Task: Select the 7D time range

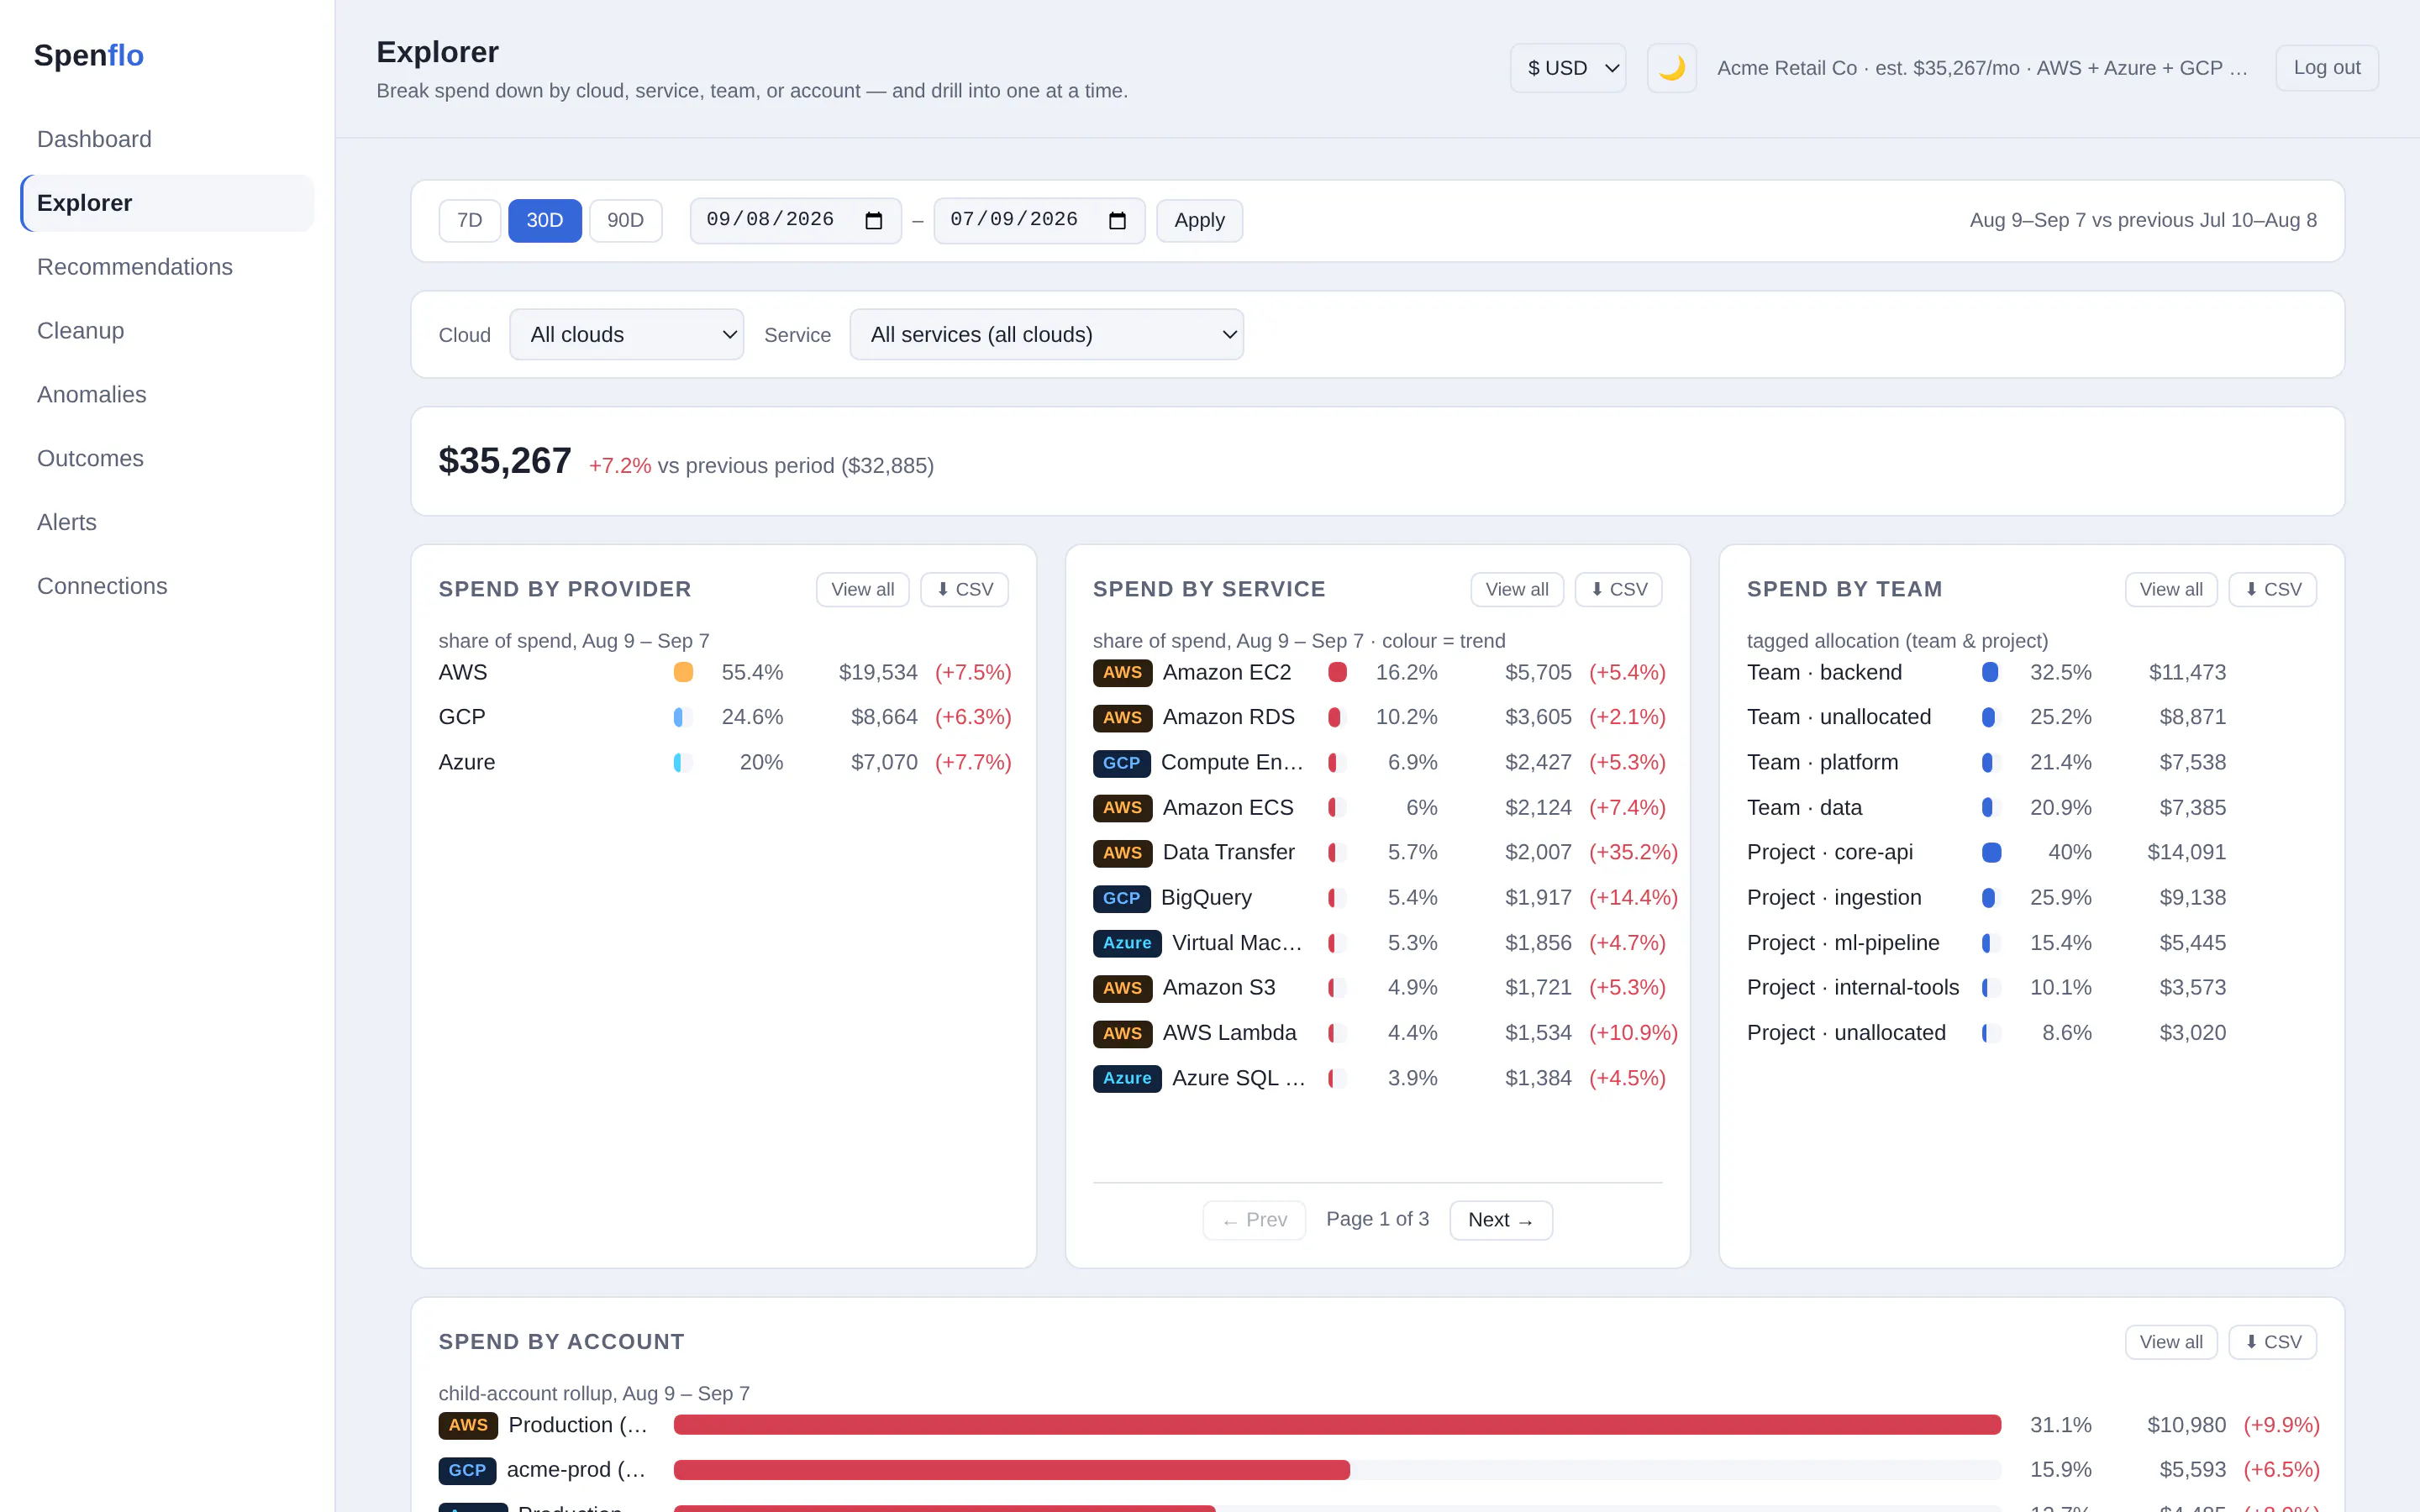Action: click(469, 220)
